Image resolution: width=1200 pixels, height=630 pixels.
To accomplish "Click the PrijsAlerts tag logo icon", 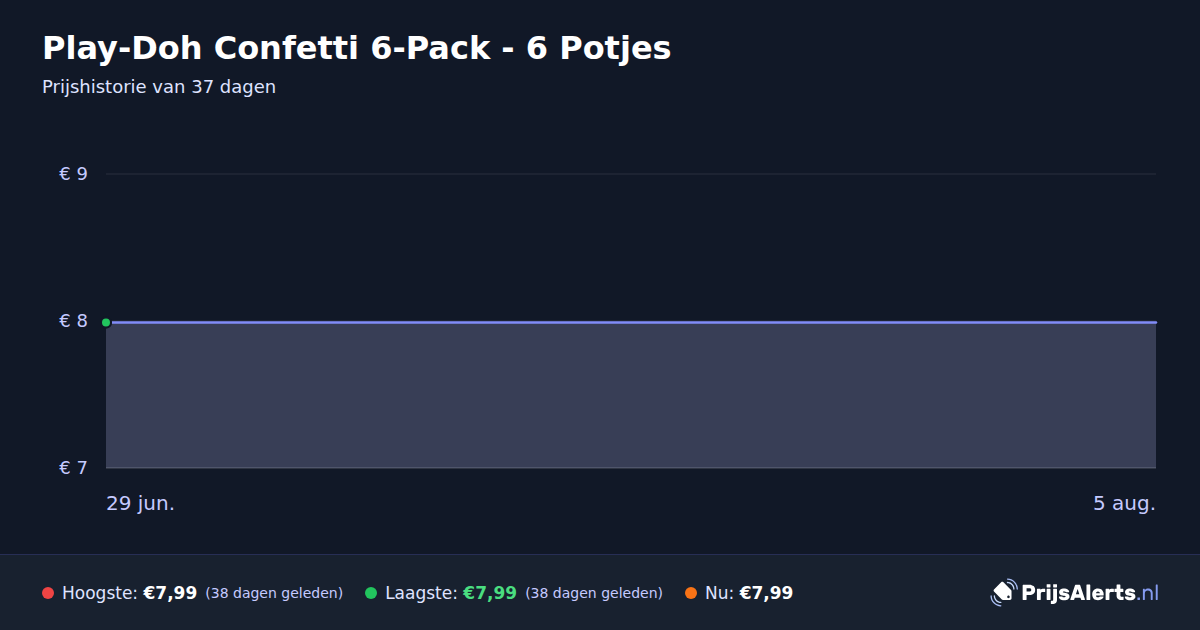I will click(1003, 592).
